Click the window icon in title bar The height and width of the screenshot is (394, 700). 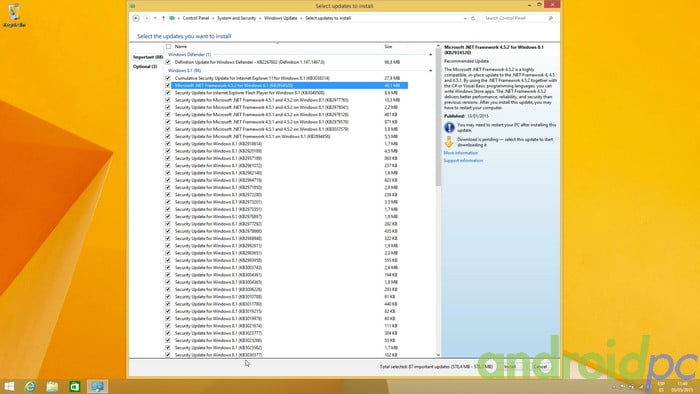click(133, 6)
